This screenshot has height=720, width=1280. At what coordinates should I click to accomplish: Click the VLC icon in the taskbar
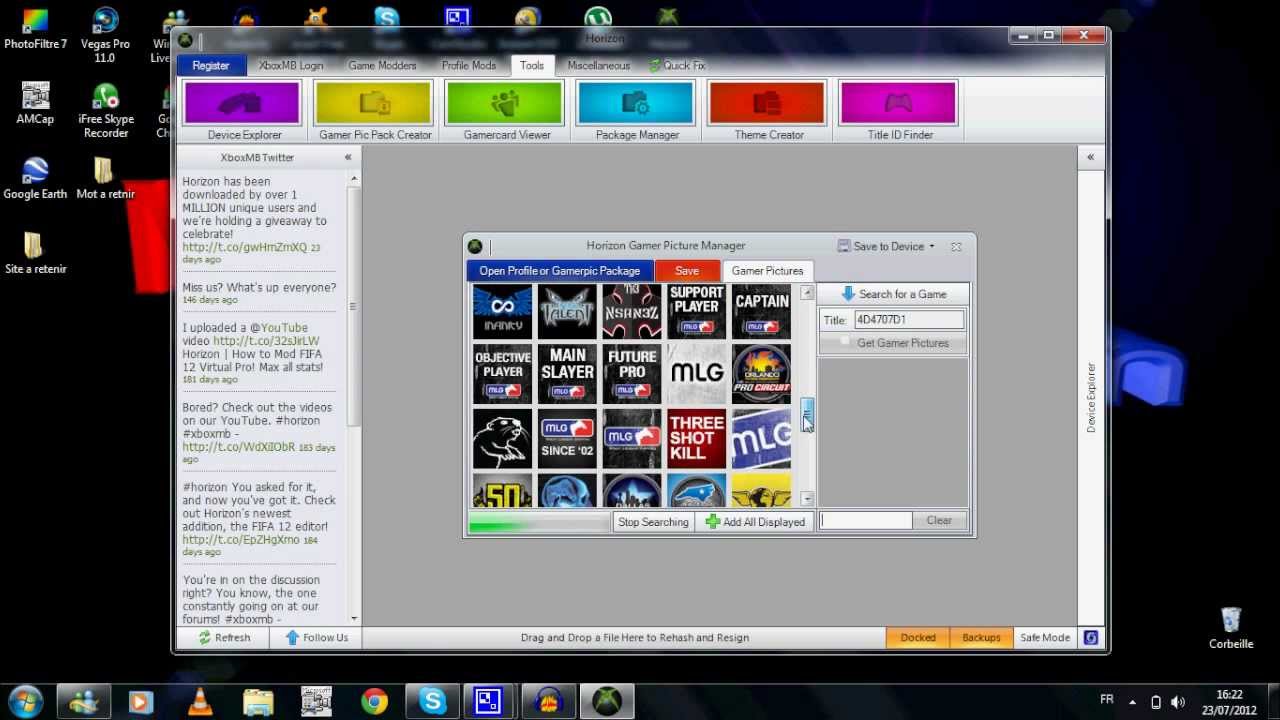click(x=200, y=702)
